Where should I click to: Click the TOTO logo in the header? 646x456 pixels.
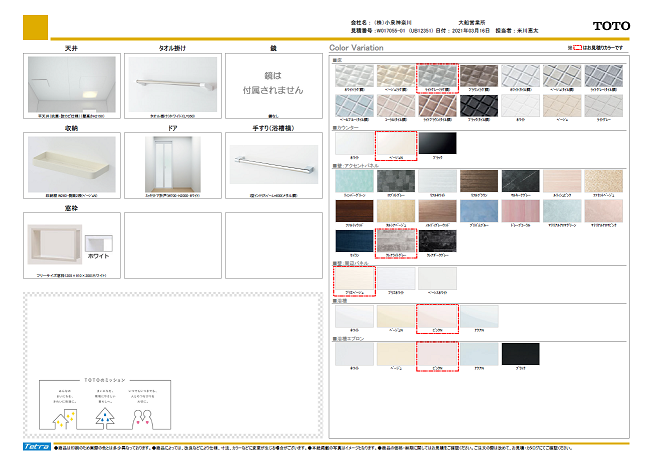(x=610, y=25)
